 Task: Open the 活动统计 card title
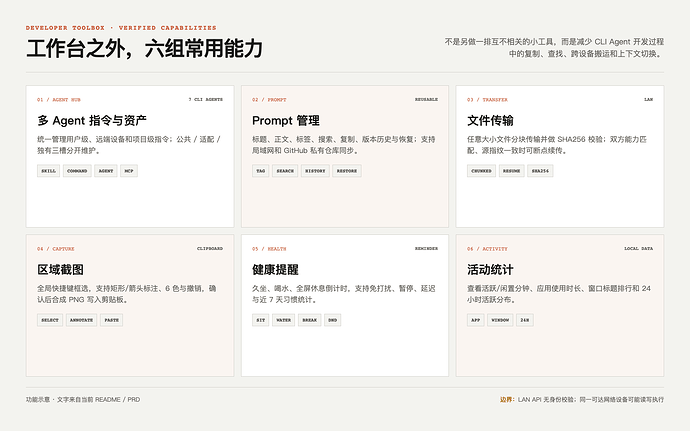490,269
